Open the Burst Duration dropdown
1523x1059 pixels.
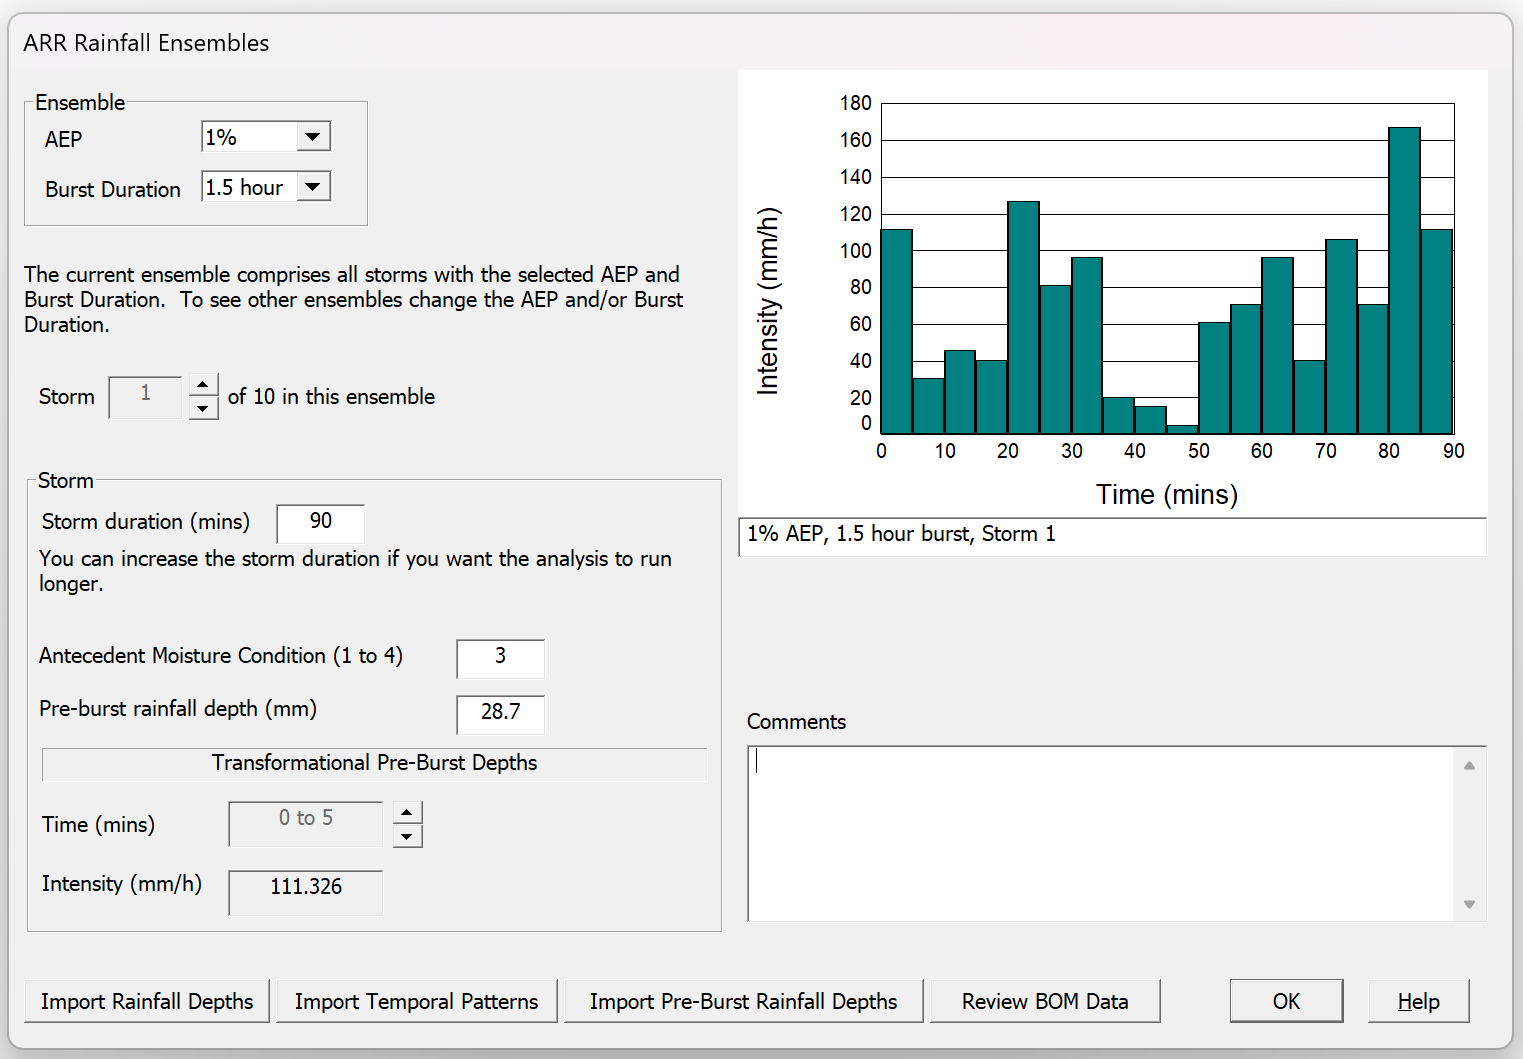tap(313, 187)
